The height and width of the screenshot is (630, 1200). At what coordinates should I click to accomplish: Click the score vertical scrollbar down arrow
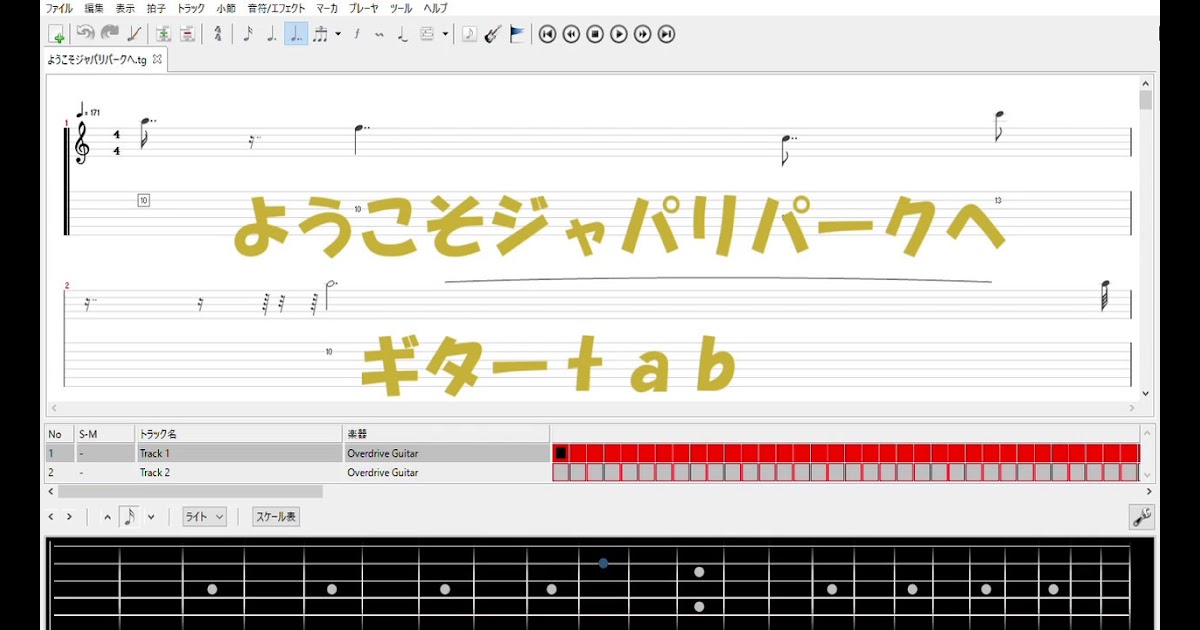(x=1146, y=394)
